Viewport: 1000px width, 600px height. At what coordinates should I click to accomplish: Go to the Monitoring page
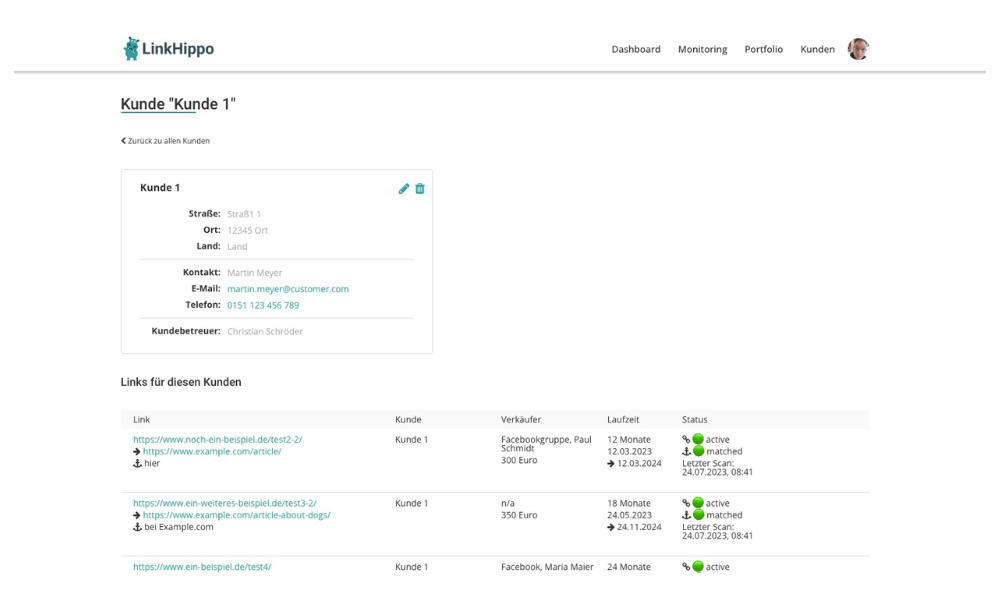tap(702, 49)
